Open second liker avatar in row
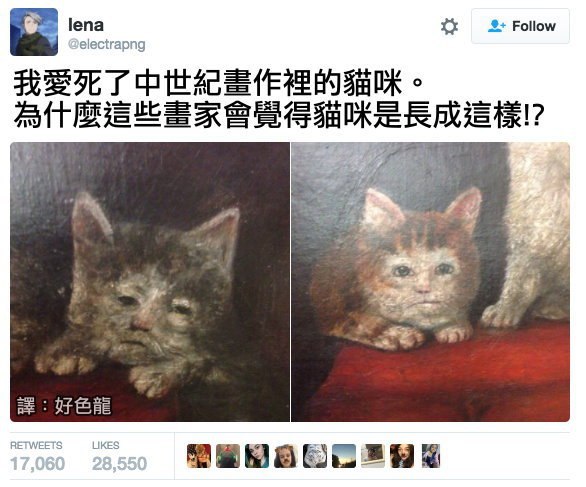Screen dimensions: 586x487 click(228, 456)
